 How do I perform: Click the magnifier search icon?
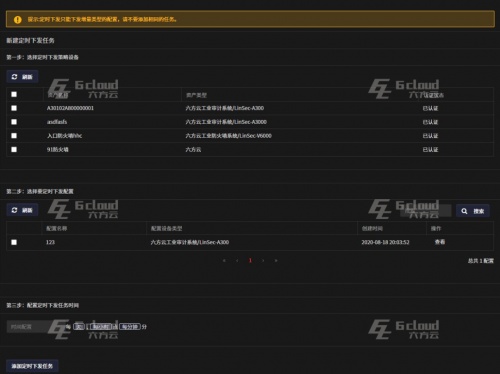pos(464,211)
